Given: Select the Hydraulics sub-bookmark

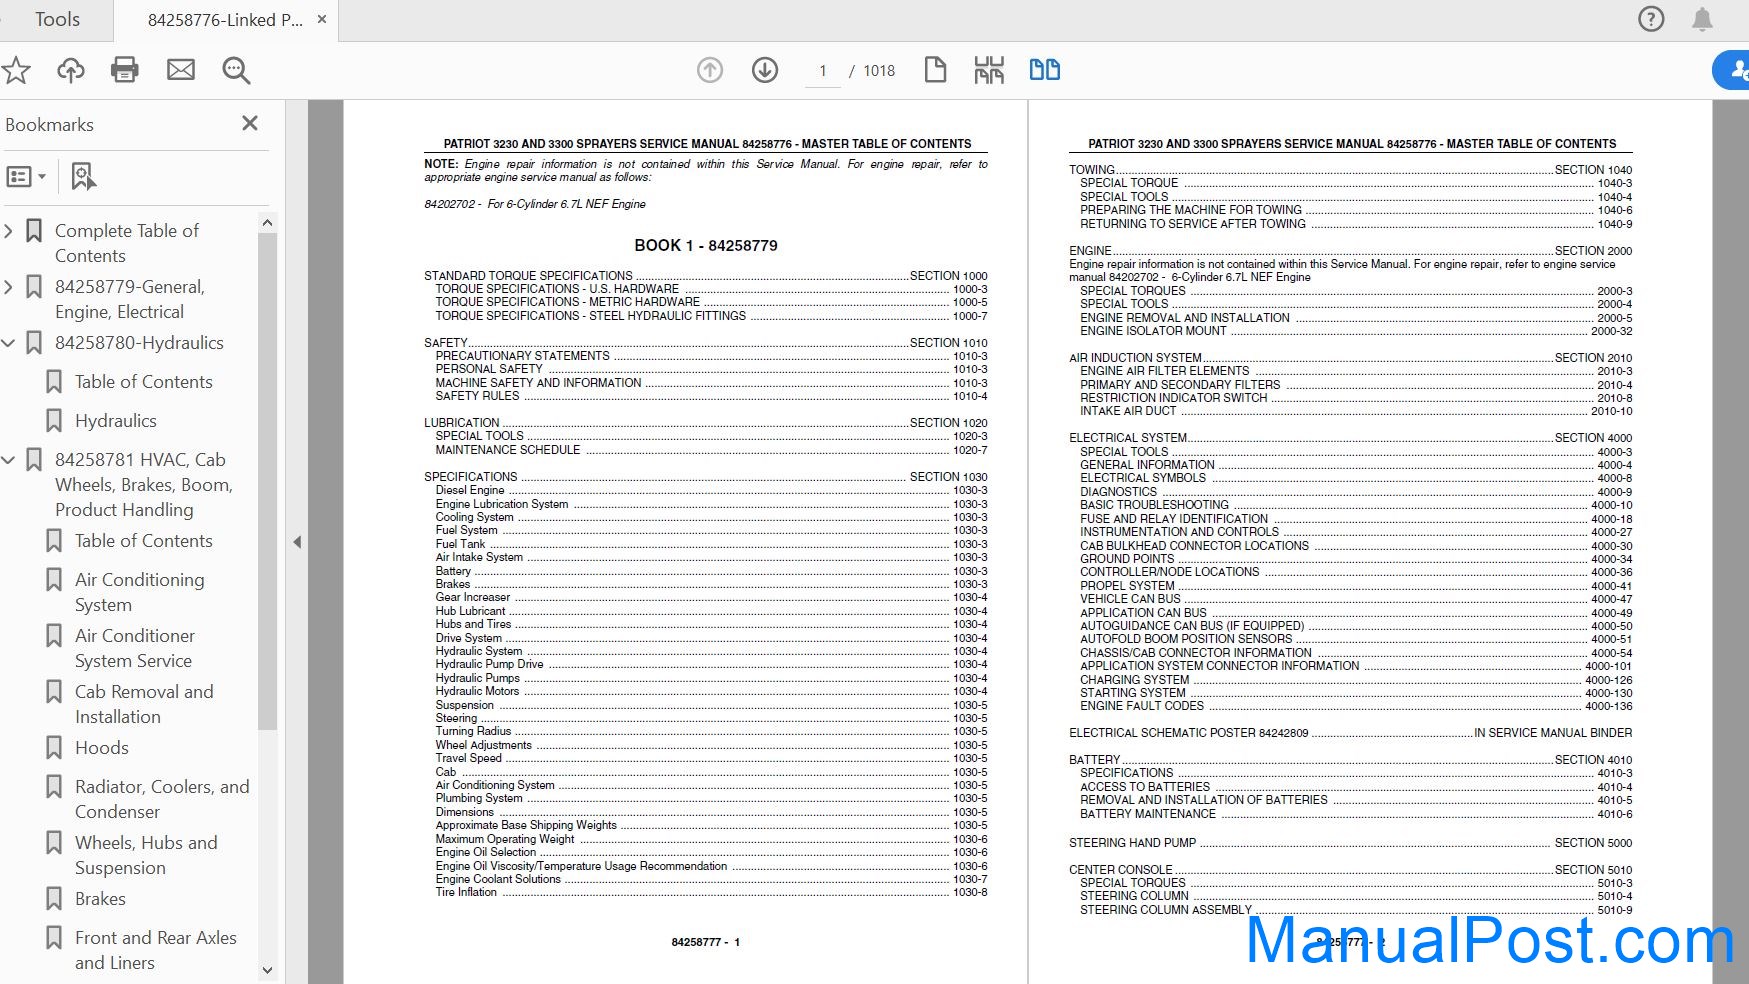Looking at the screenshot, I should 116,421.
